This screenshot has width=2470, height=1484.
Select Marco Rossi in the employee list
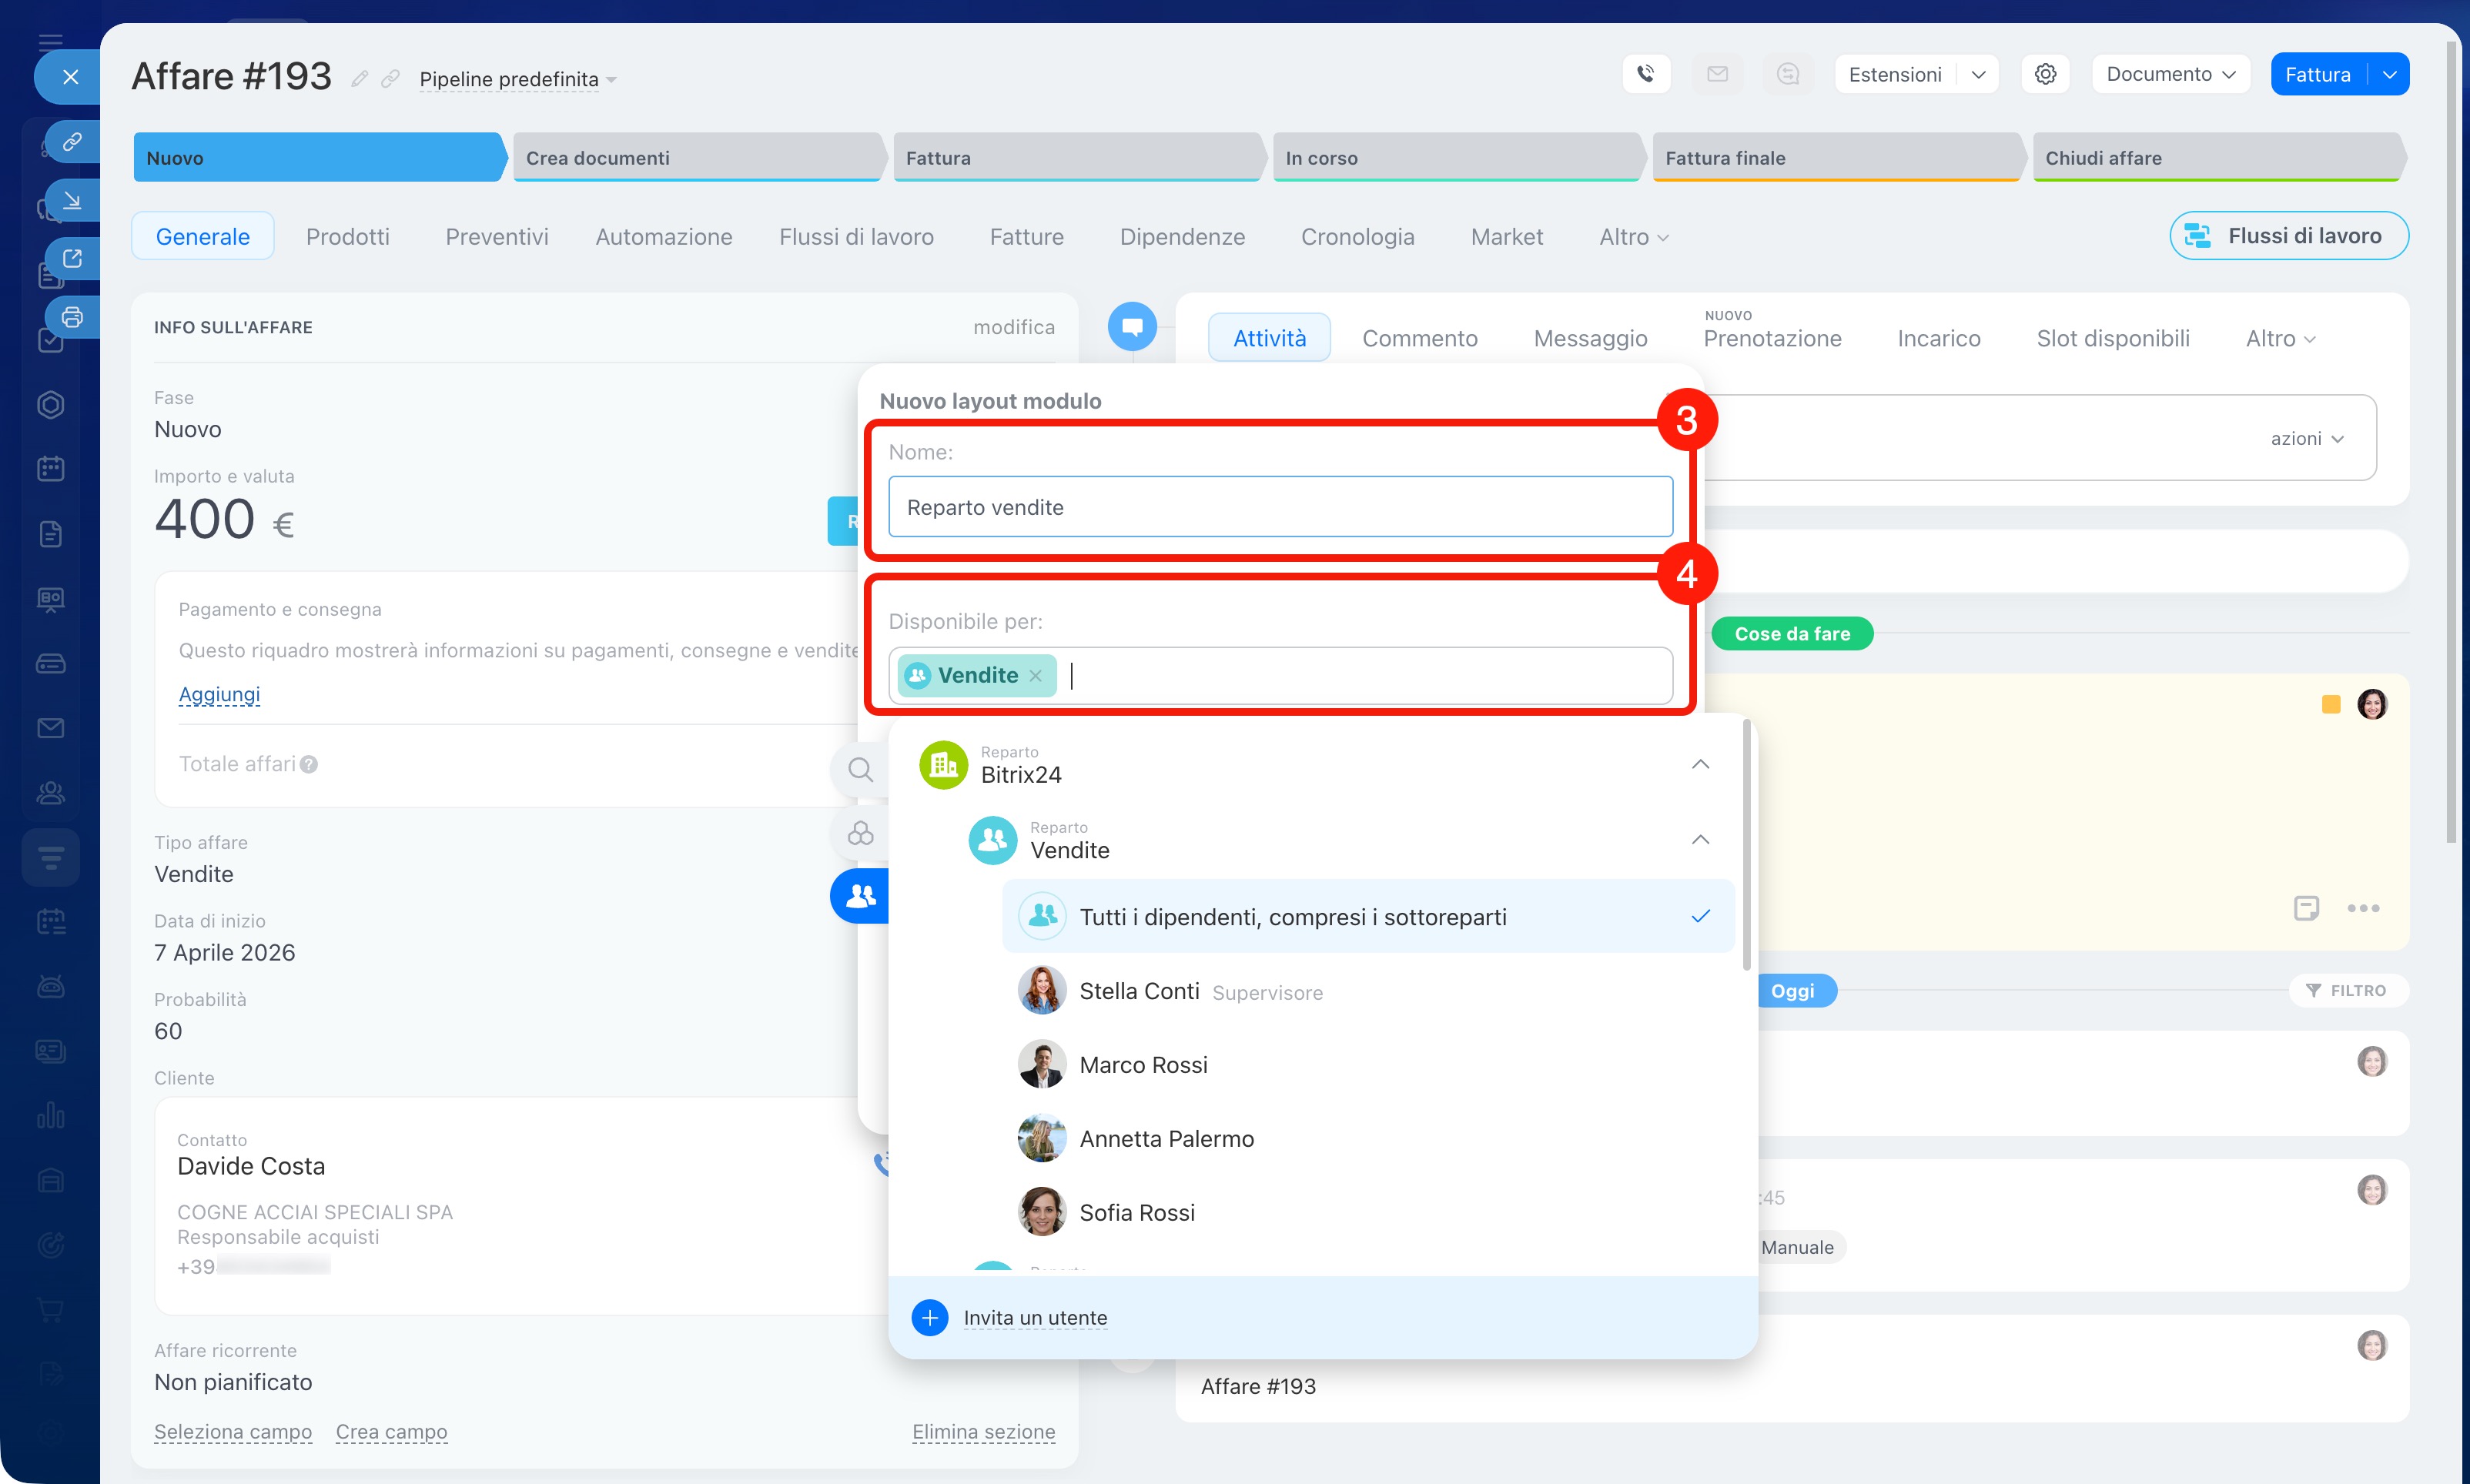(1143, 1064)
